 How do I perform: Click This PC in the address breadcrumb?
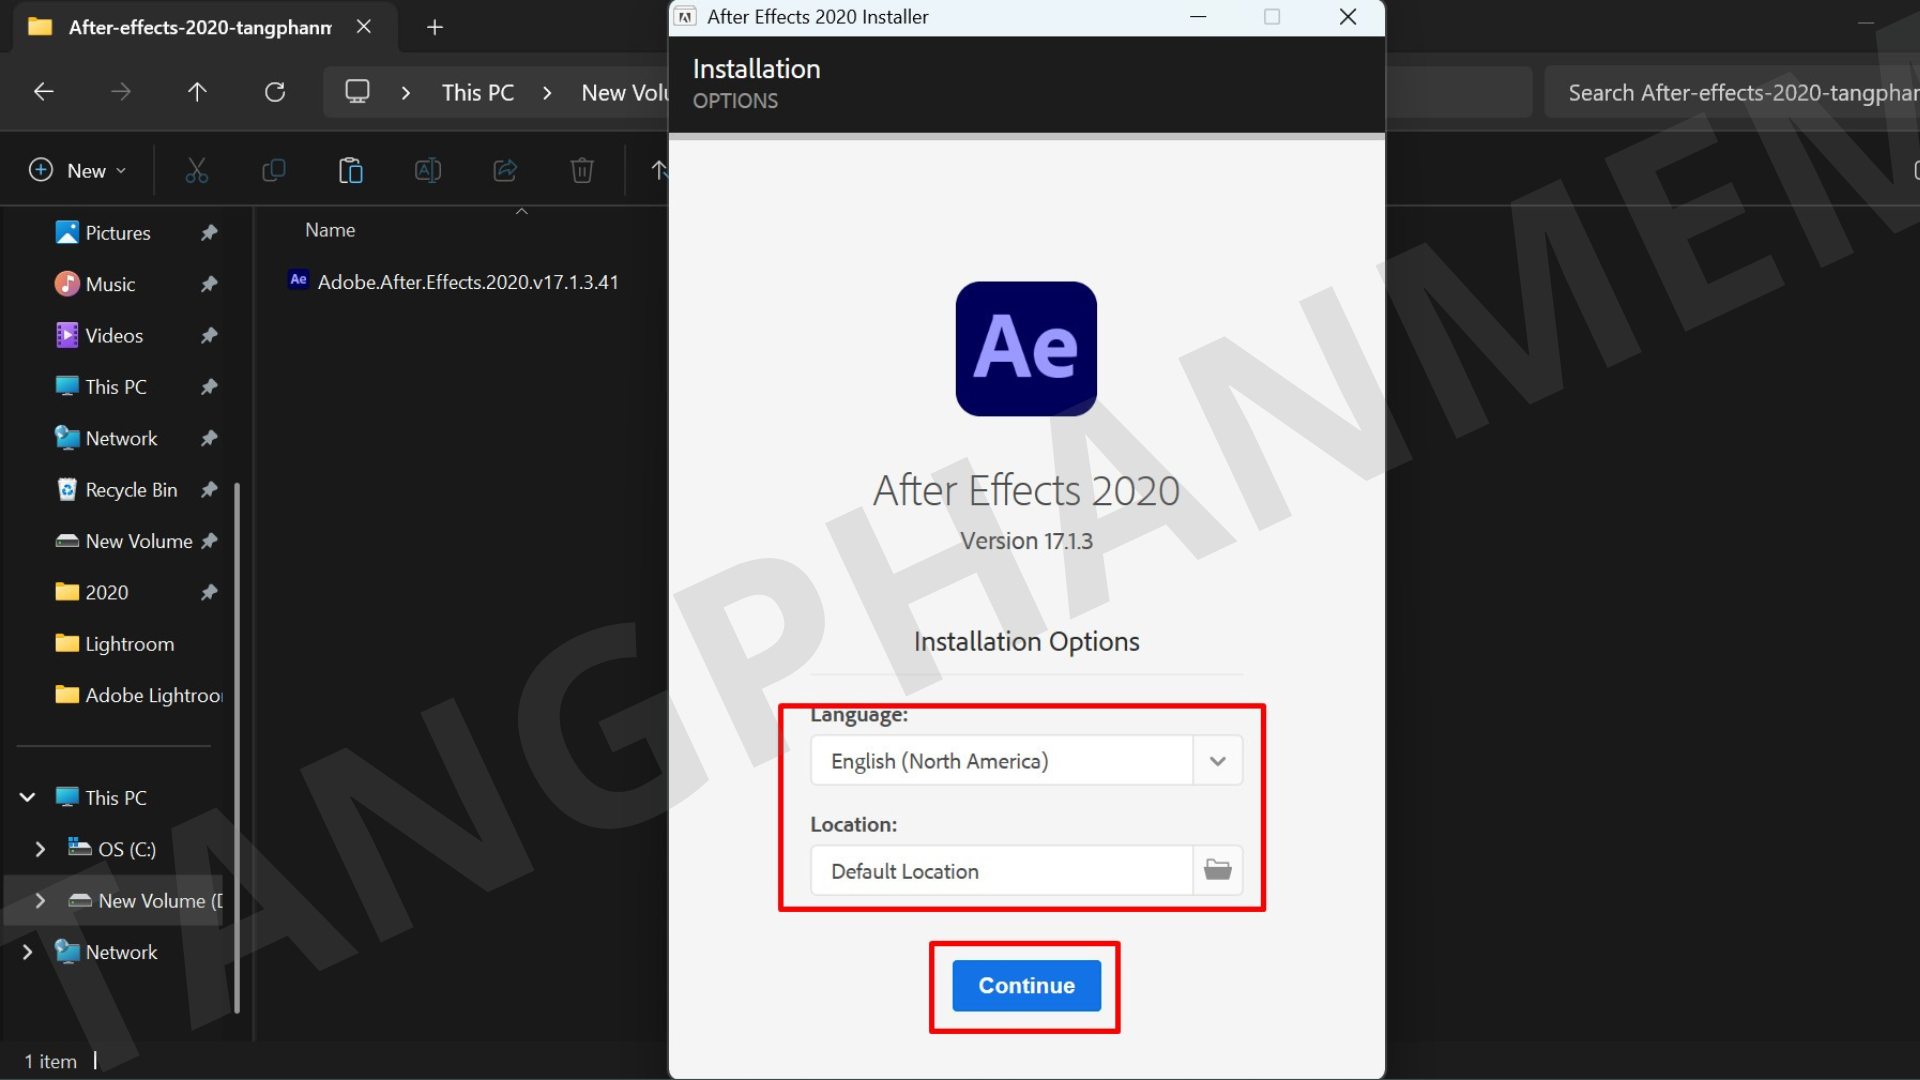(x=478, y=93)
